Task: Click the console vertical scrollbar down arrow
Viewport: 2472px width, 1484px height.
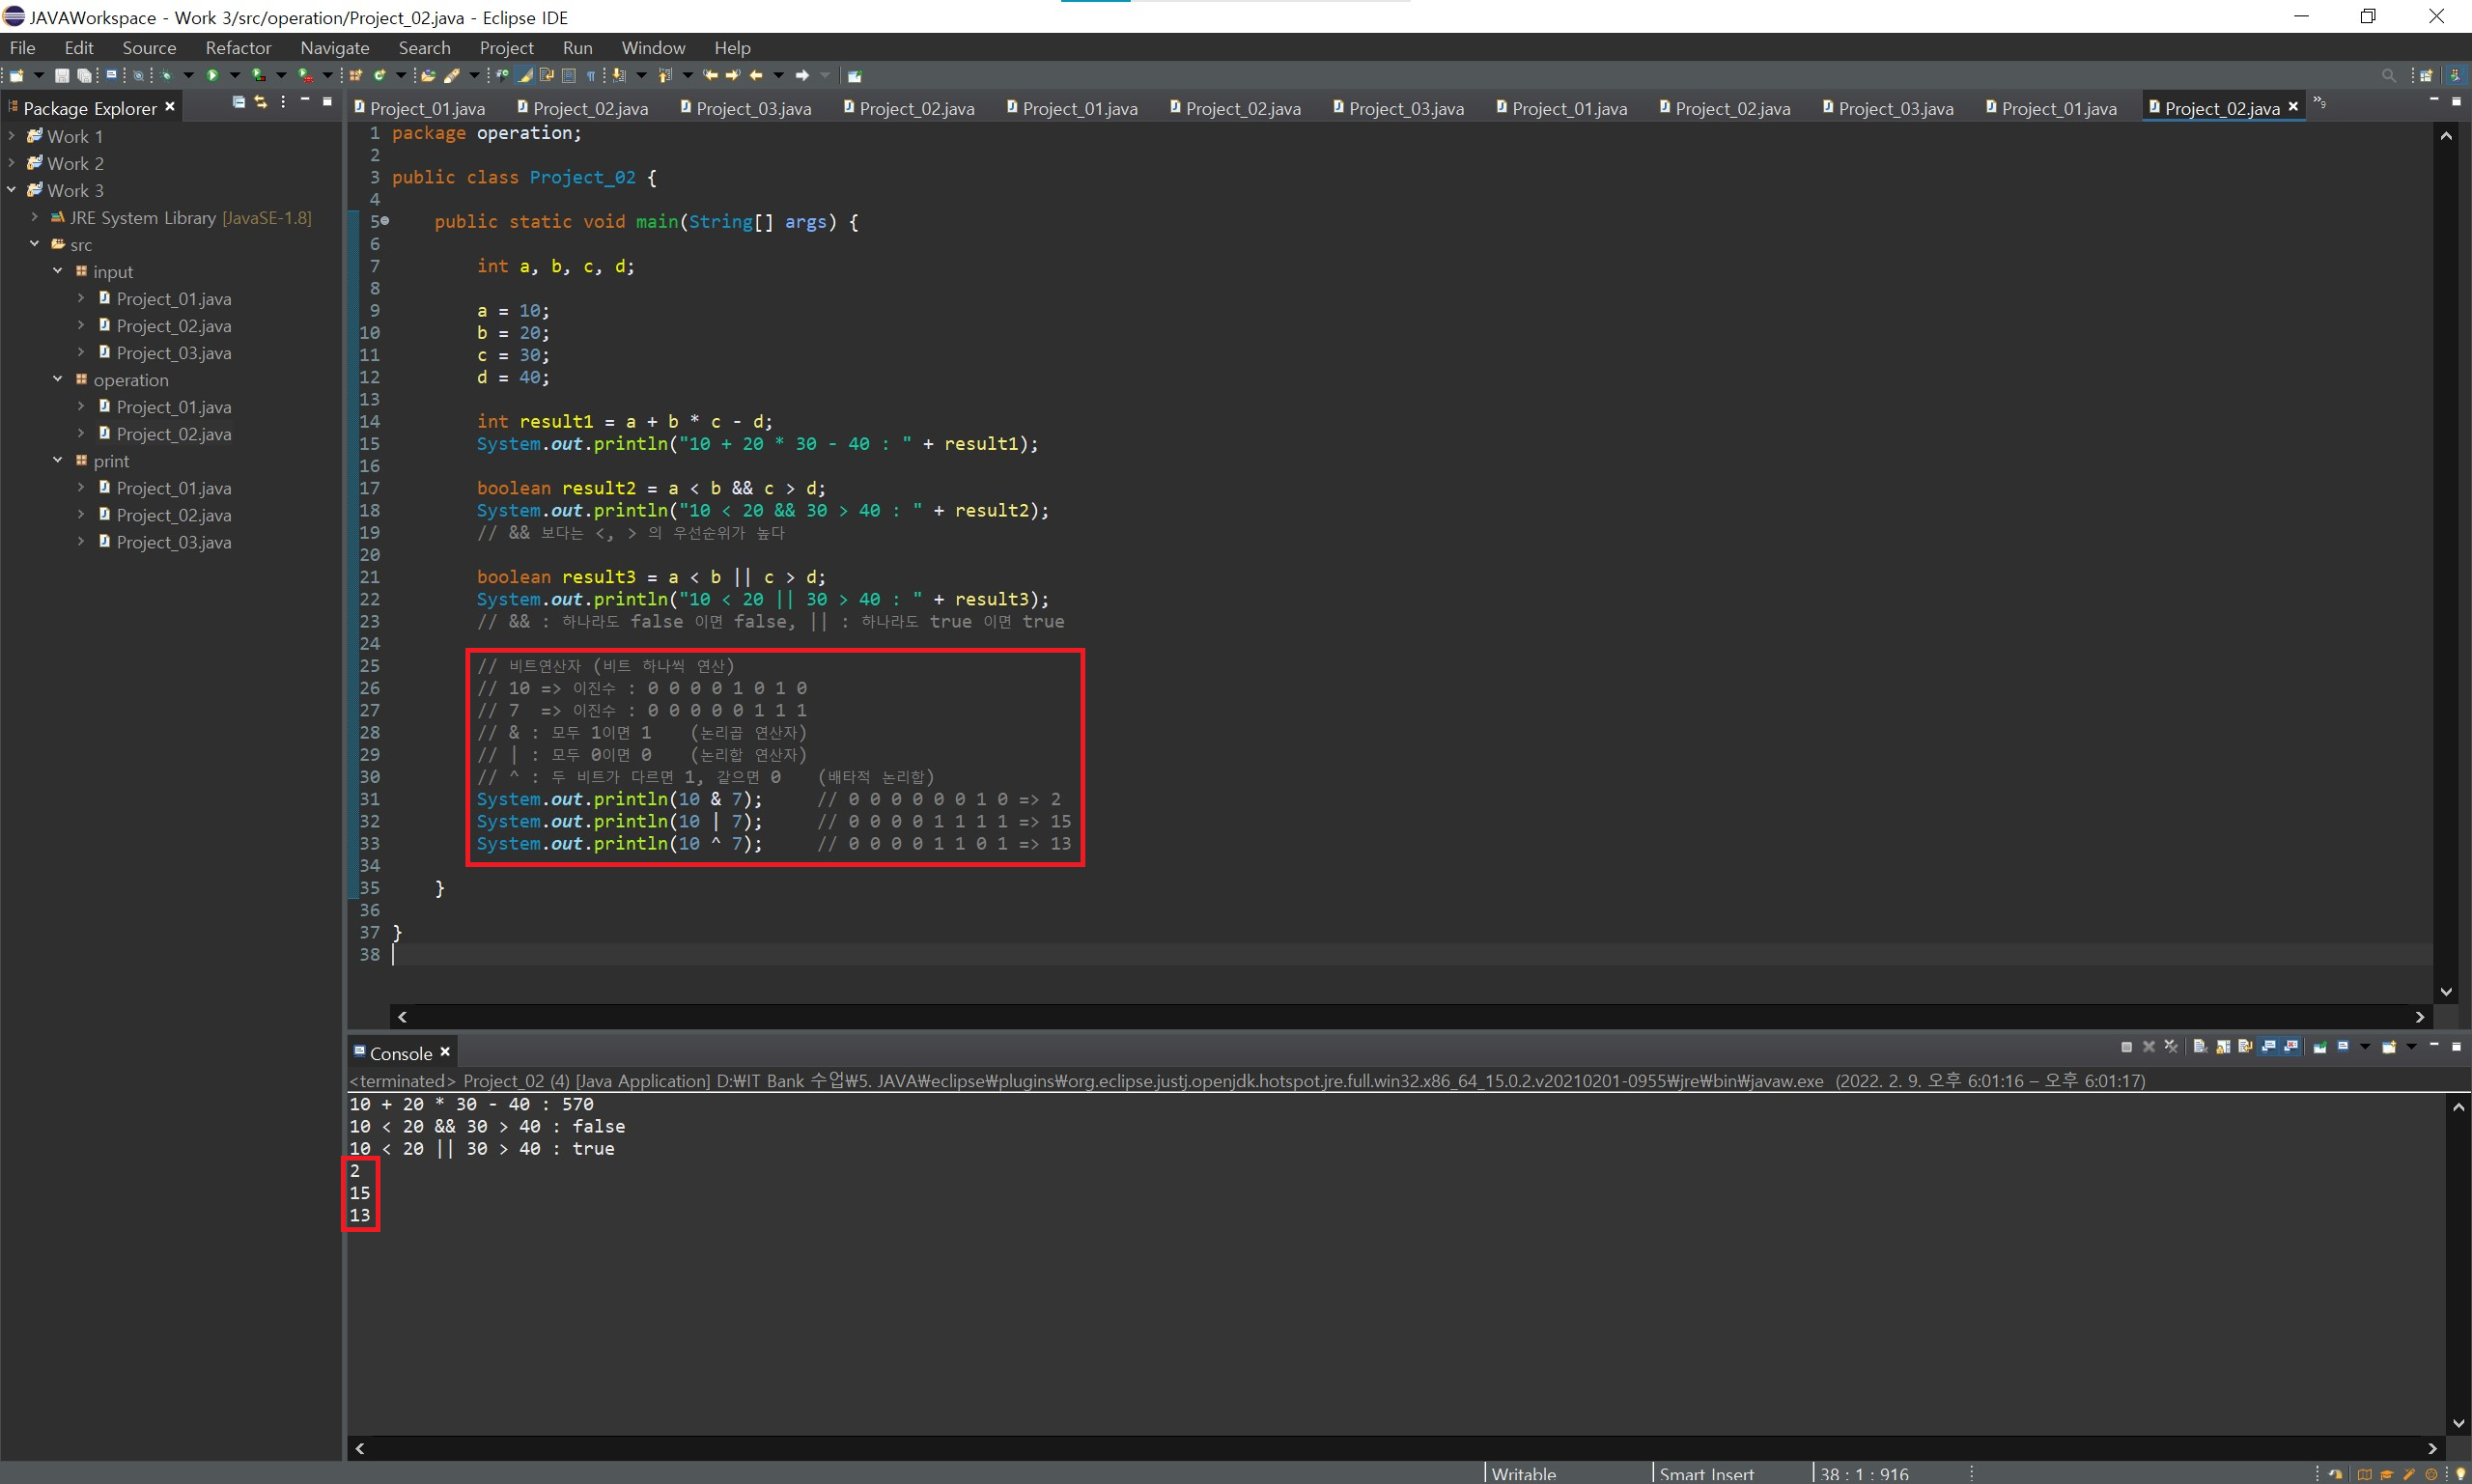Action: point(2459,1423)
